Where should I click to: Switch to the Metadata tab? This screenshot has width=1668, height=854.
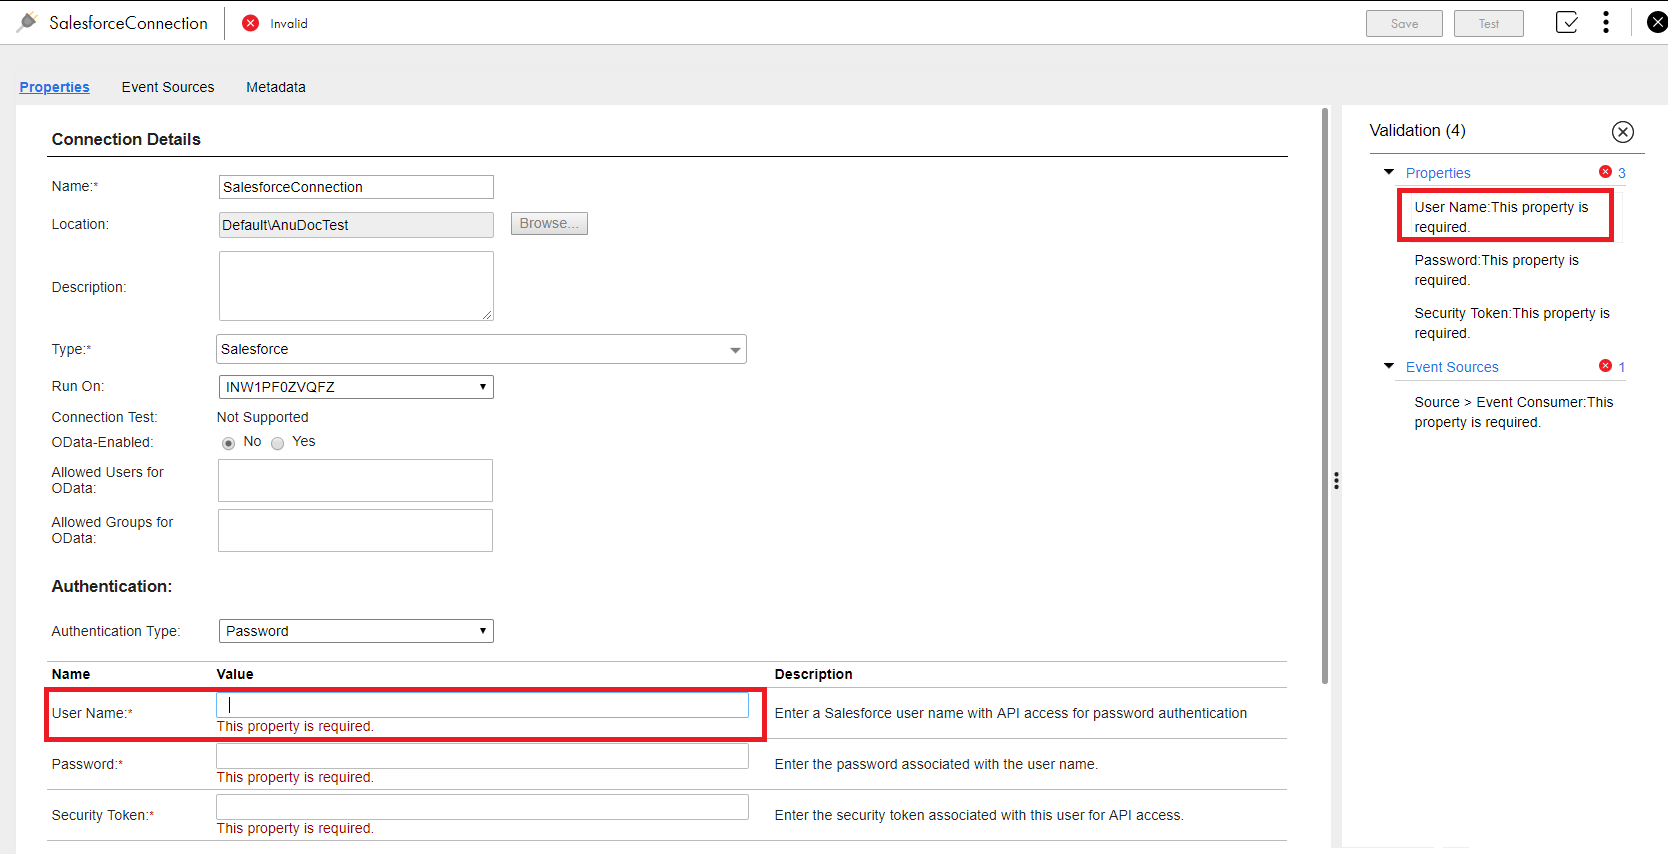(276, 87)
